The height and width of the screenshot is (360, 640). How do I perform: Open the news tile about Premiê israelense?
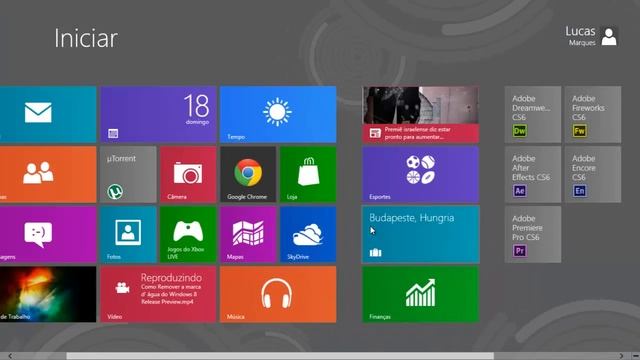(x=420, y=114)
